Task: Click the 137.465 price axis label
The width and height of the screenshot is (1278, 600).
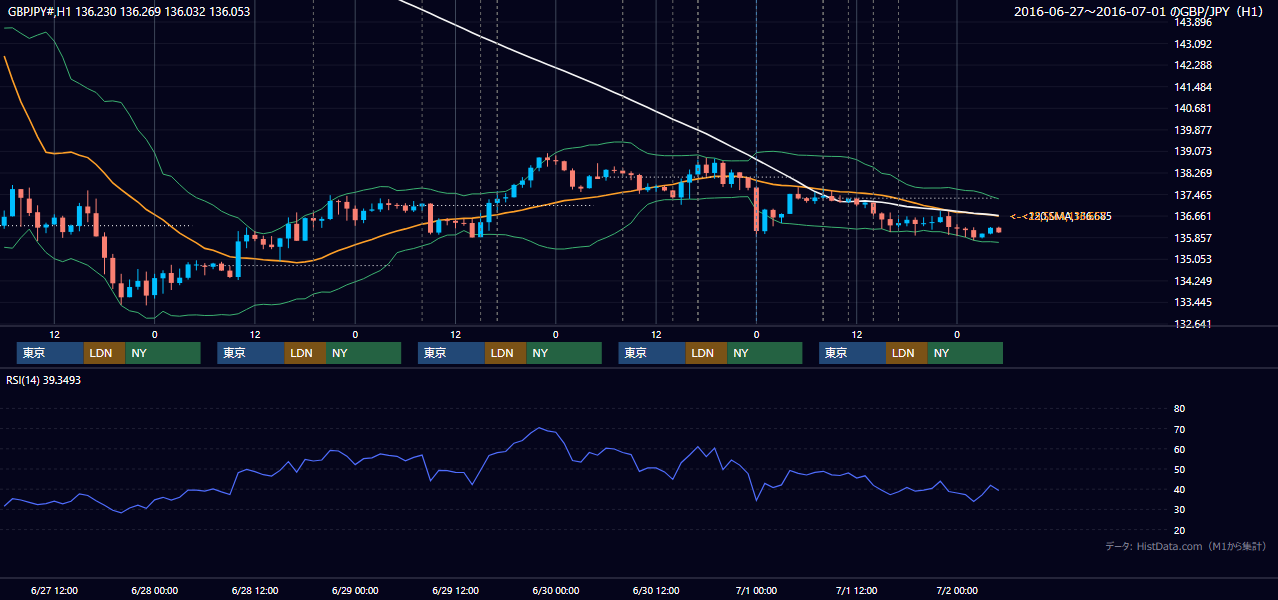Action: 1194,195
